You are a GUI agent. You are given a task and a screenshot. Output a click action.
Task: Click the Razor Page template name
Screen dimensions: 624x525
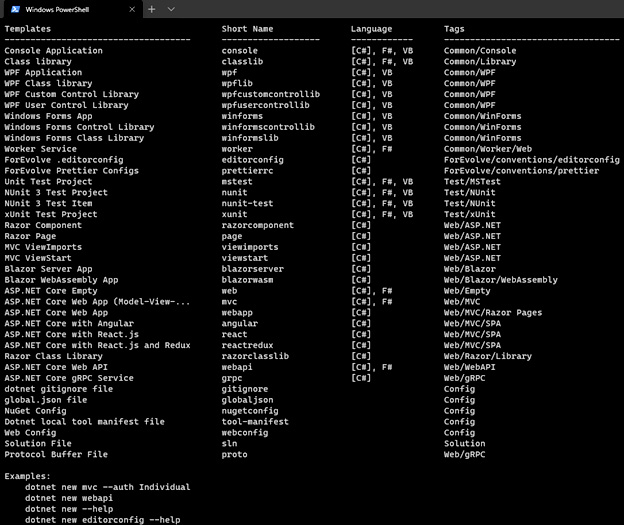(30, 236)
